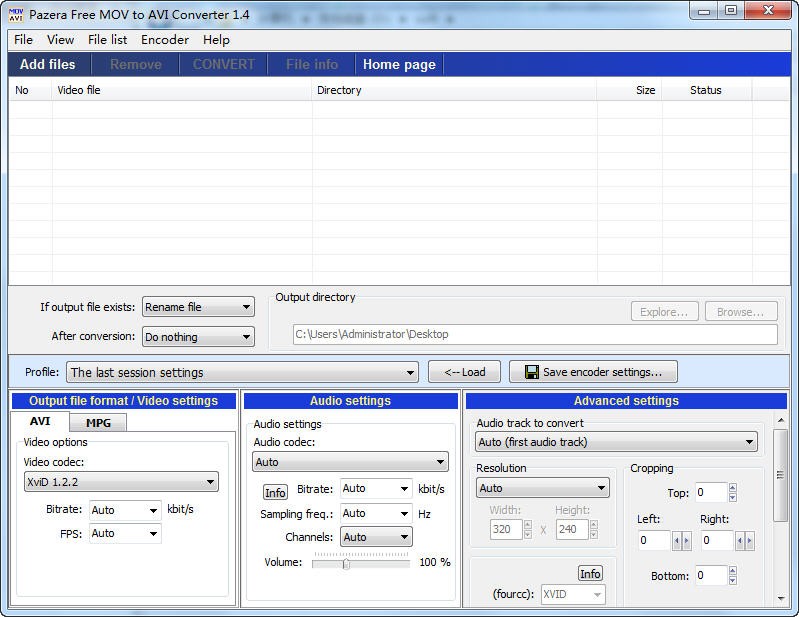
Task: Click the Left cropping right-arrow spinner
Action: coord(686,541)
